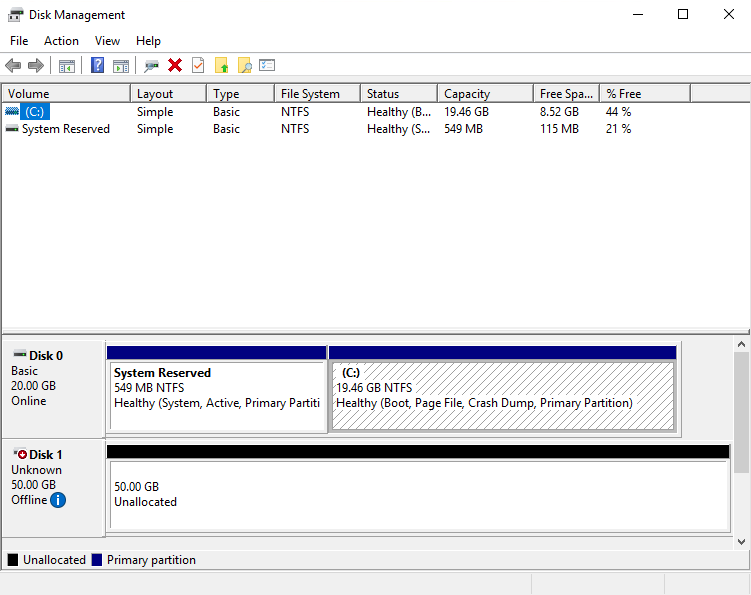Viewport: 751px width, 595px height.
Task: Click the Disk Management title bar icon
Action: (x=15, y=15)
